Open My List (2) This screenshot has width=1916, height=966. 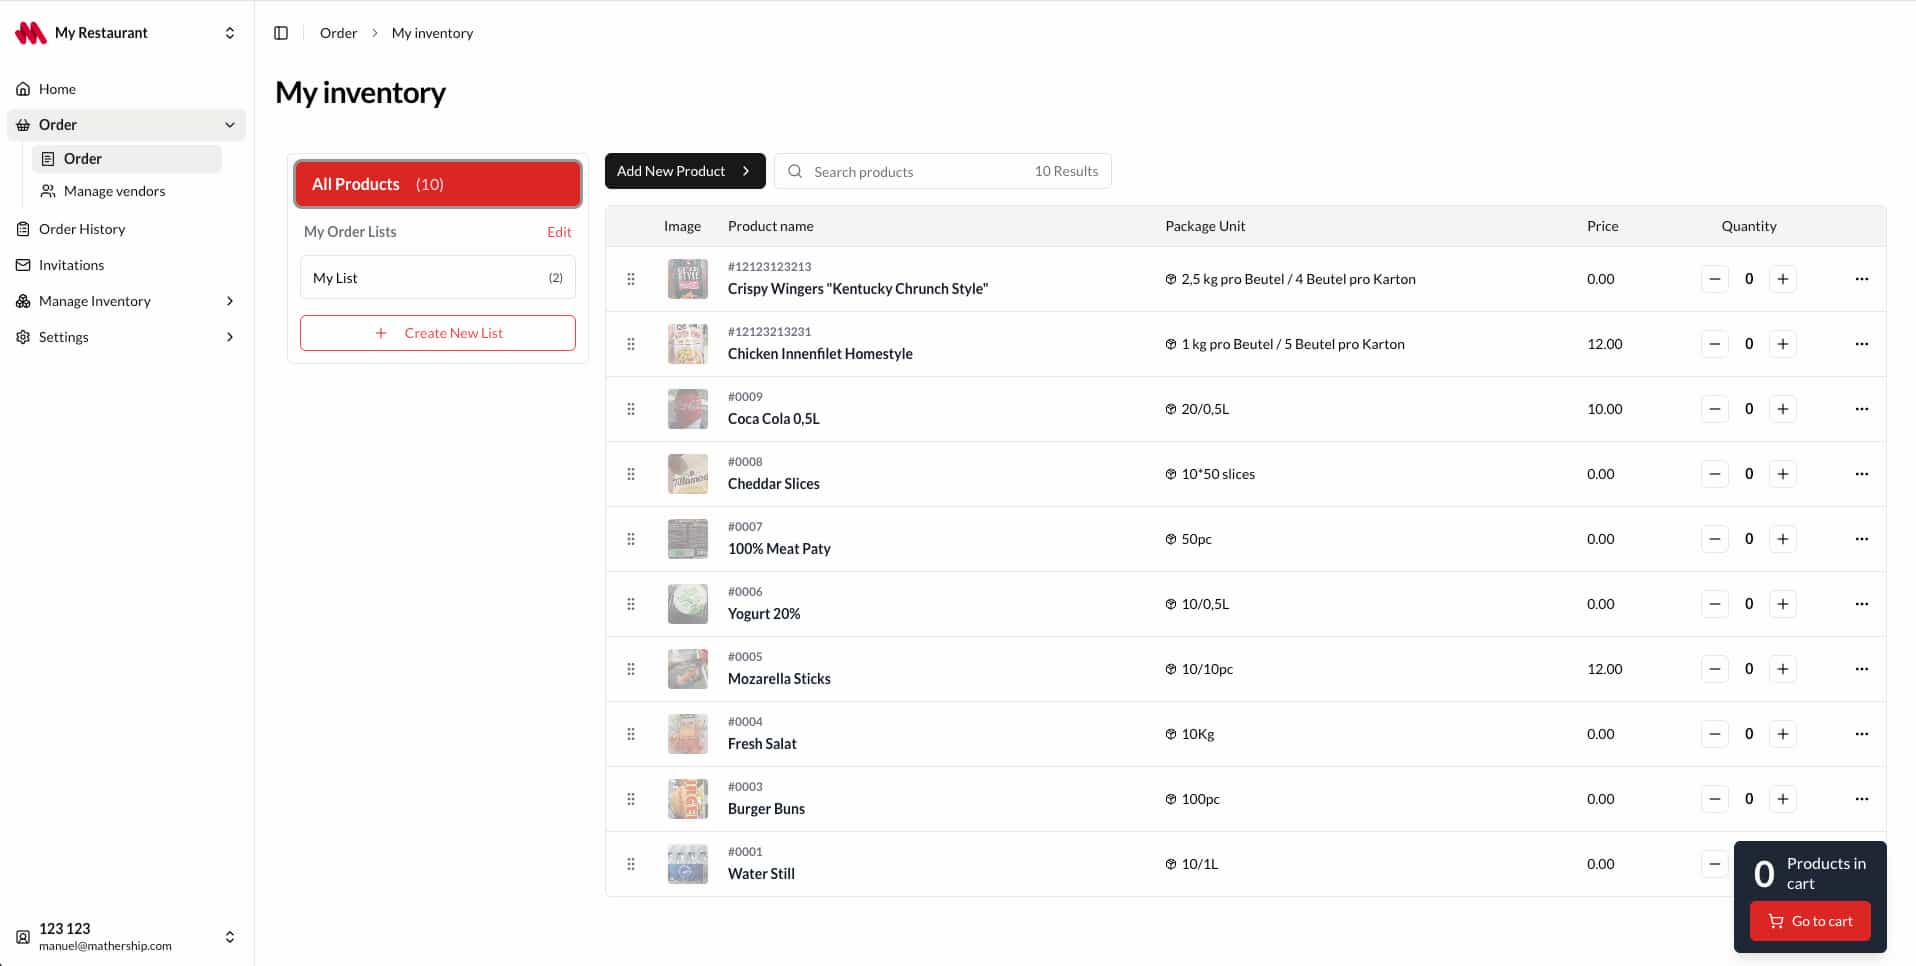click(x=438, y=278)
